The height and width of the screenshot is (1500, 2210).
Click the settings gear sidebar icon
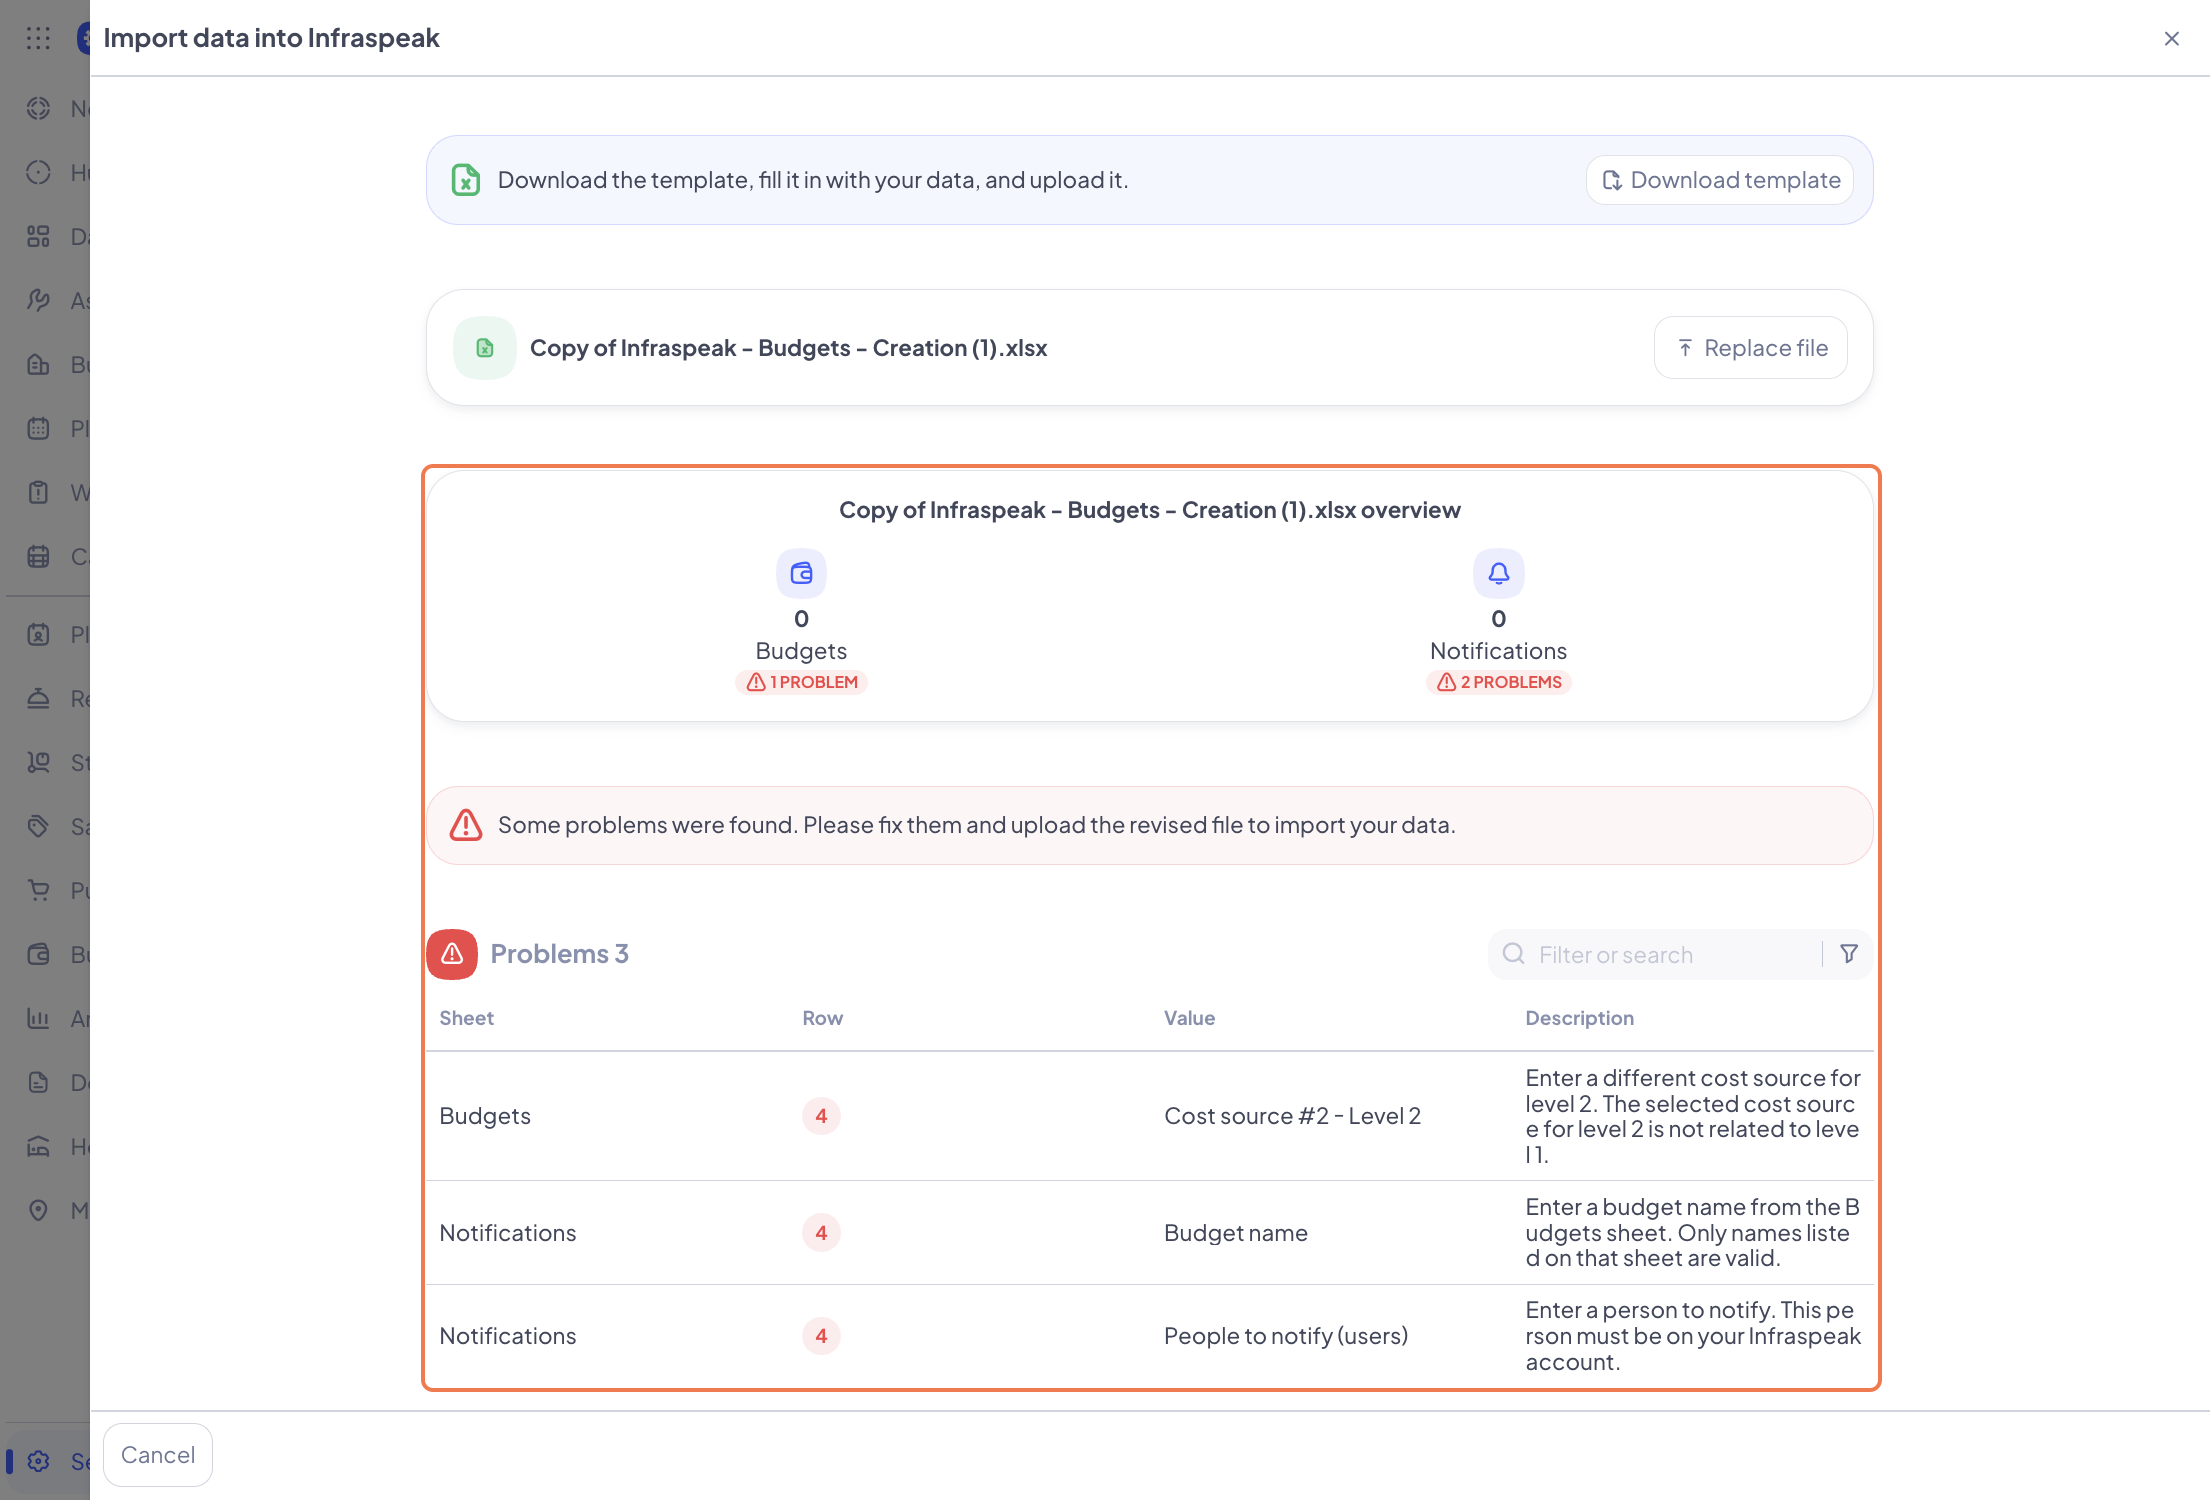pos(38,1461)
